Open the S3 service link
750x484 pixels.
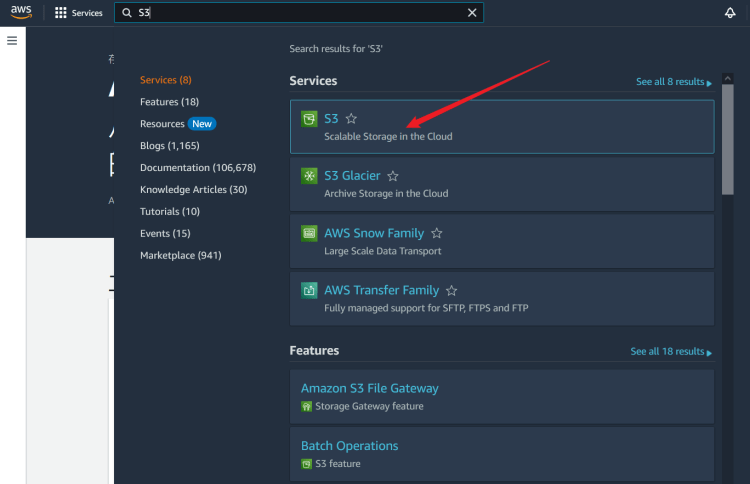click(x=331, y=119)
